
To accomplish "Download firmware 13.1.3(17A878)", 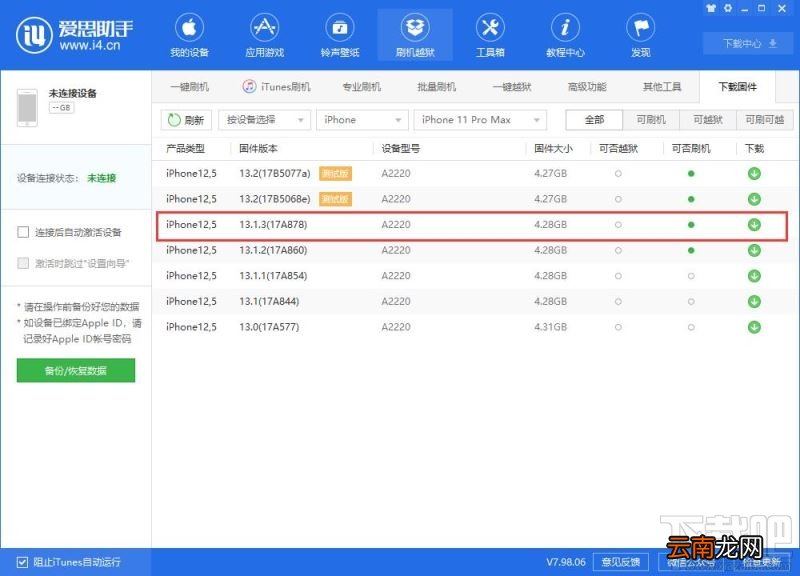I will [x=754, y=224].
